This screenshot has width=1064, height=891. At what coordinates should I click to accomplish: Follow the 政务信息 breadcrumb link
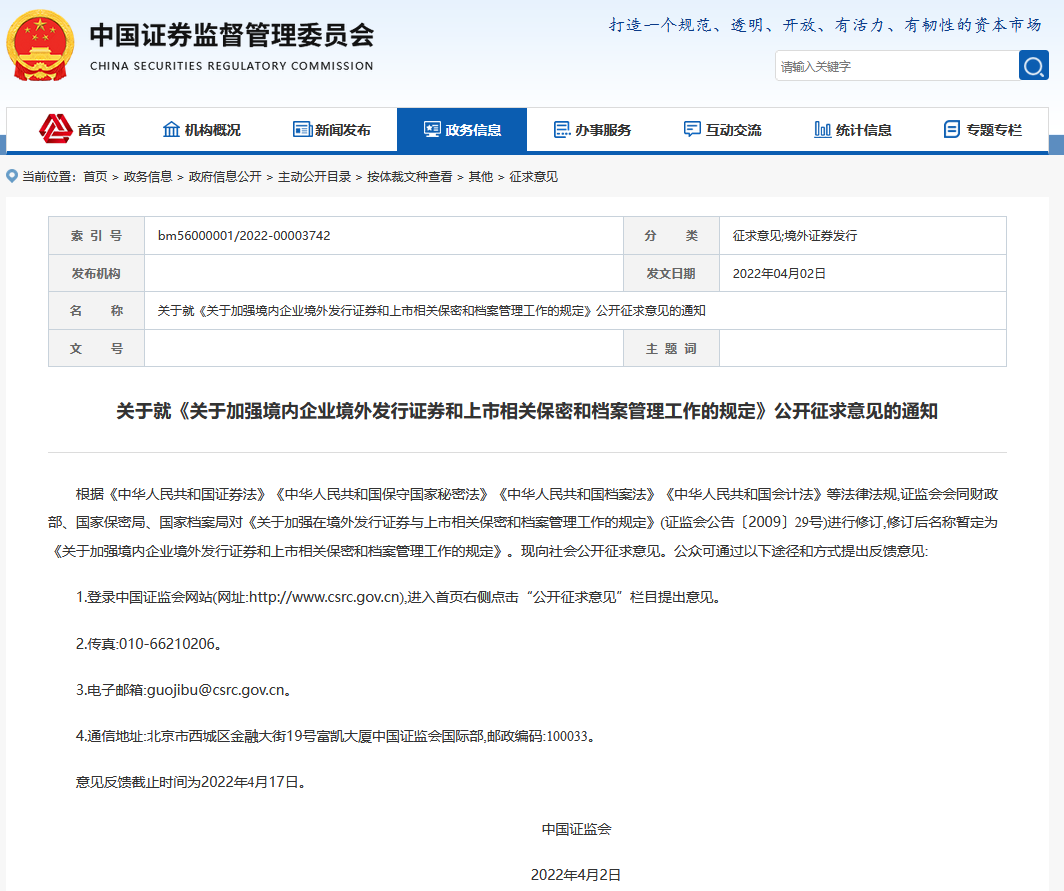click(x=148, y=176)
